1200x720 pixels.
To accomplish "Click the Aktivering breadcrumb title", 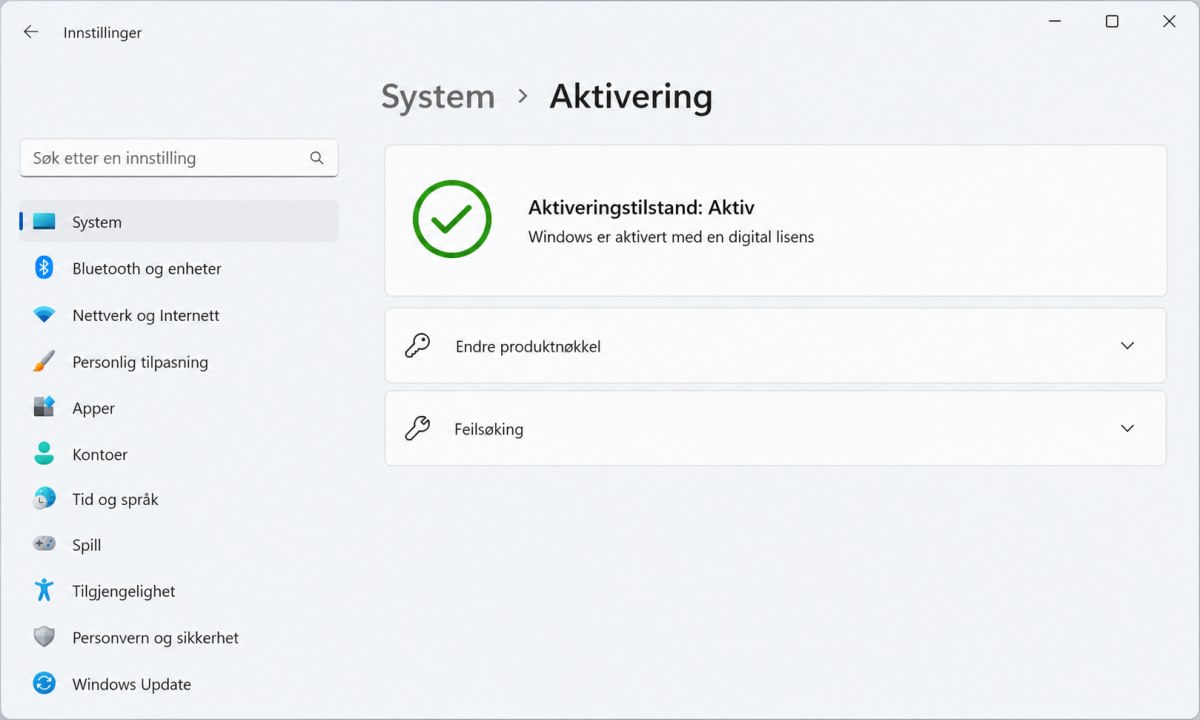I will [x=631, y=97].
